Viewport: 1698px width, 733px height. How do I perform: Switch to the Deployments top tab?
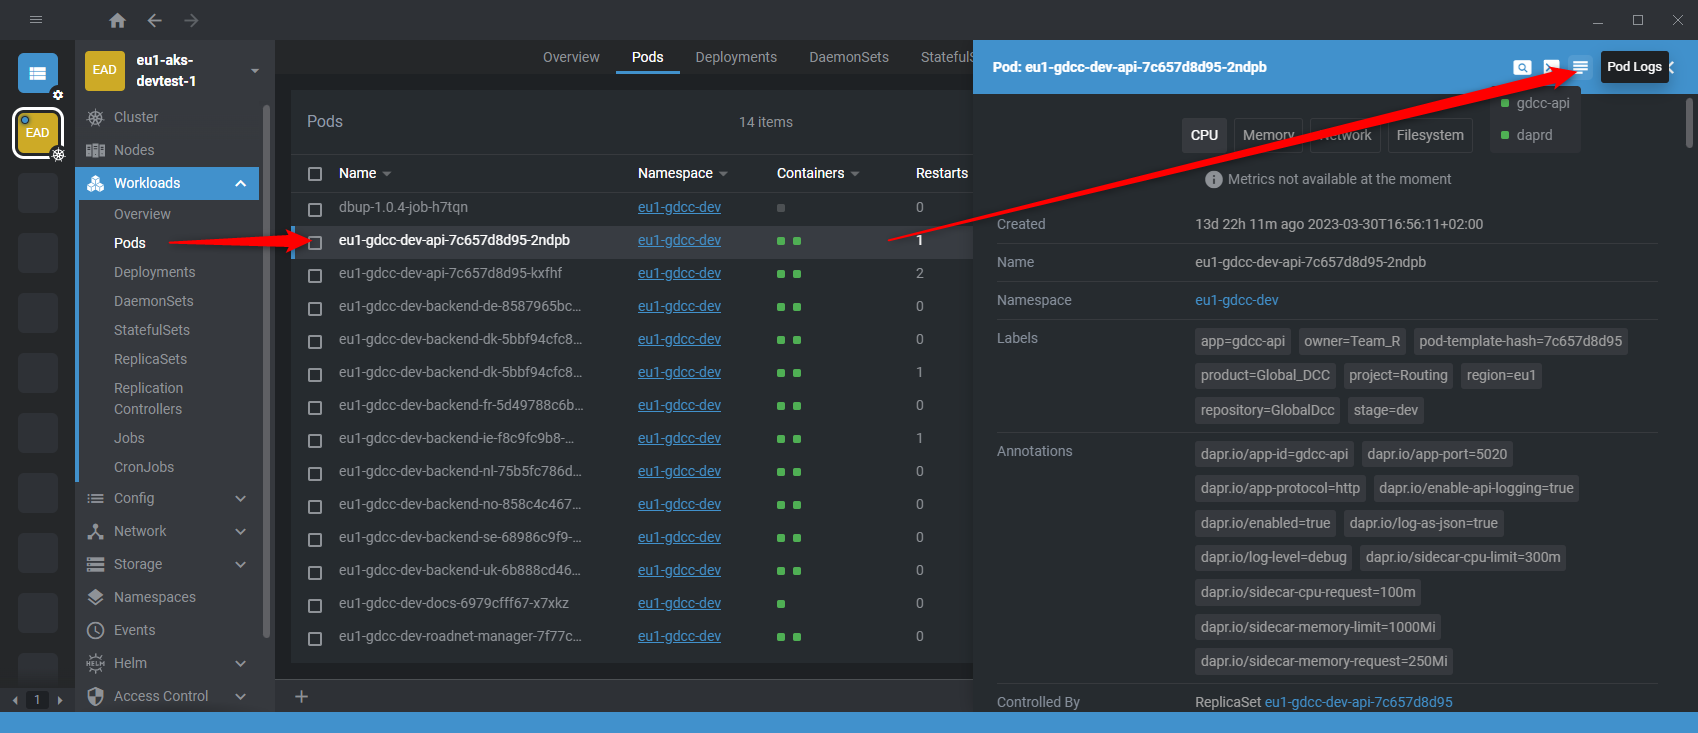pos(736,57)
